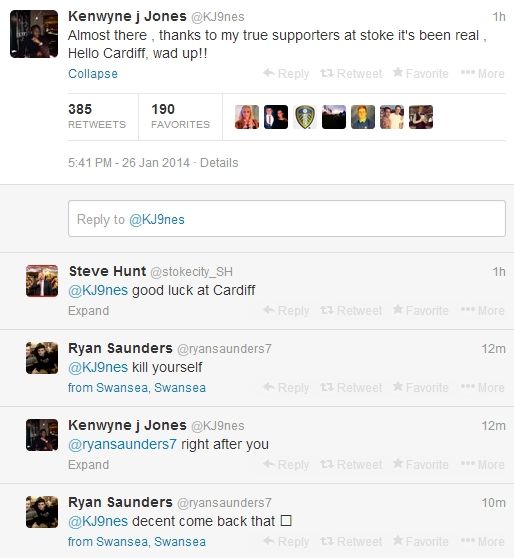Viewport: 514px width, 558px height.
Task: Open tweet Details link beside the date
Action: point(219,163)
